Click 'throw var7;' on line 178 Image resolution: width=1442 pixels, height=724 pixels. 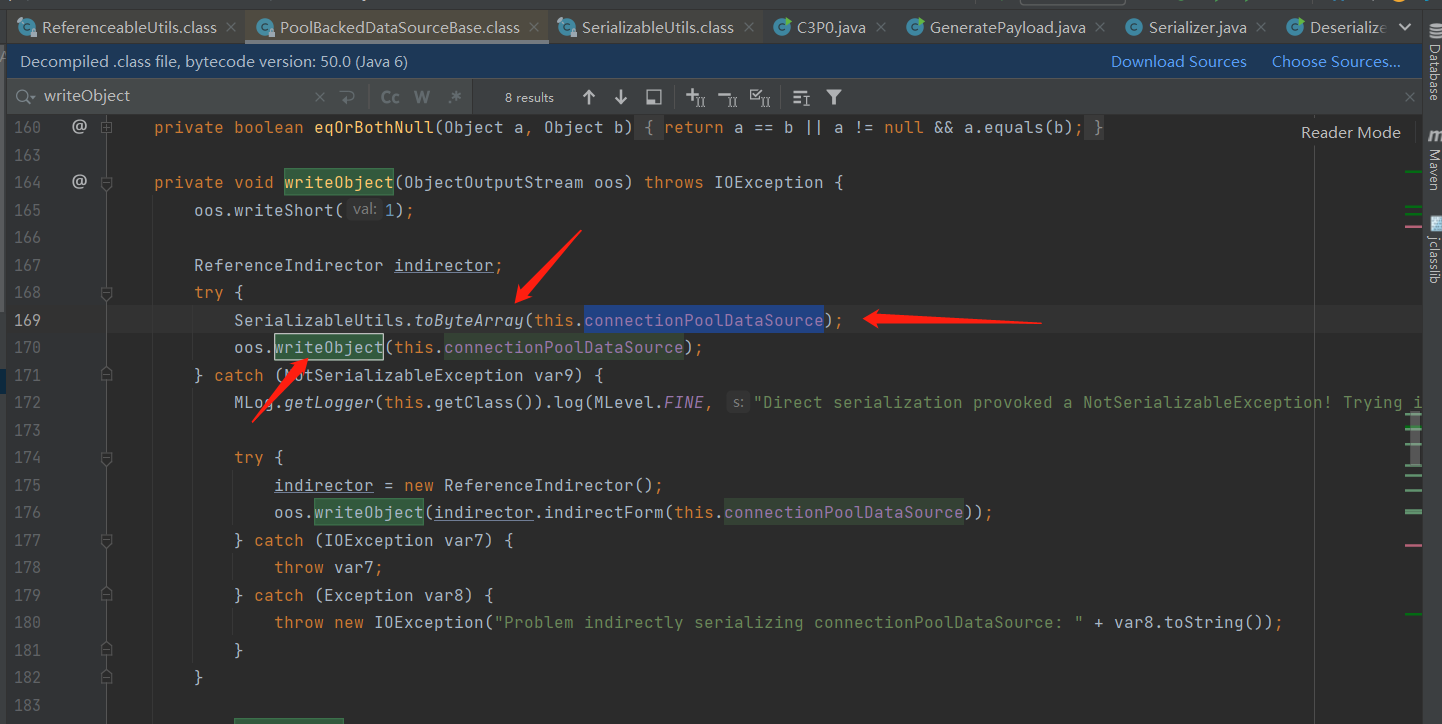[329, 567]
